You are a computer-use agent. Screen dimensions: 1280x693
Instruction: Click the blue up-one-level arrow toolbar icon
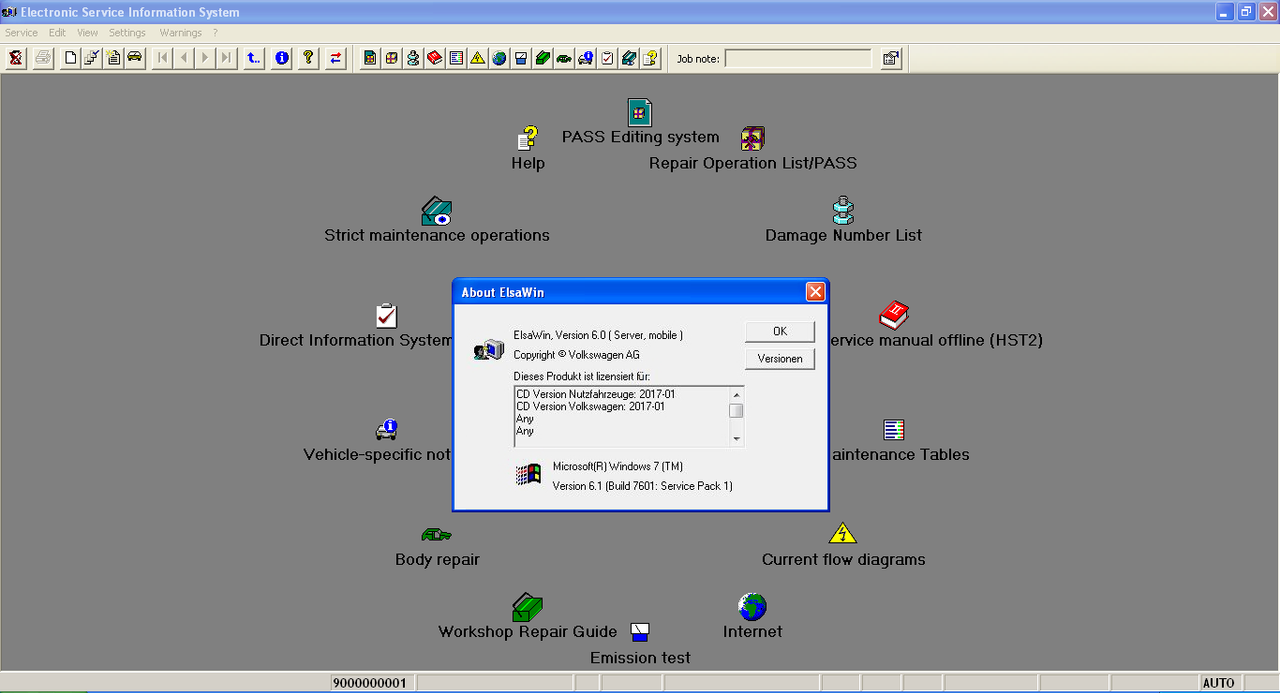[x=254, y=58]
